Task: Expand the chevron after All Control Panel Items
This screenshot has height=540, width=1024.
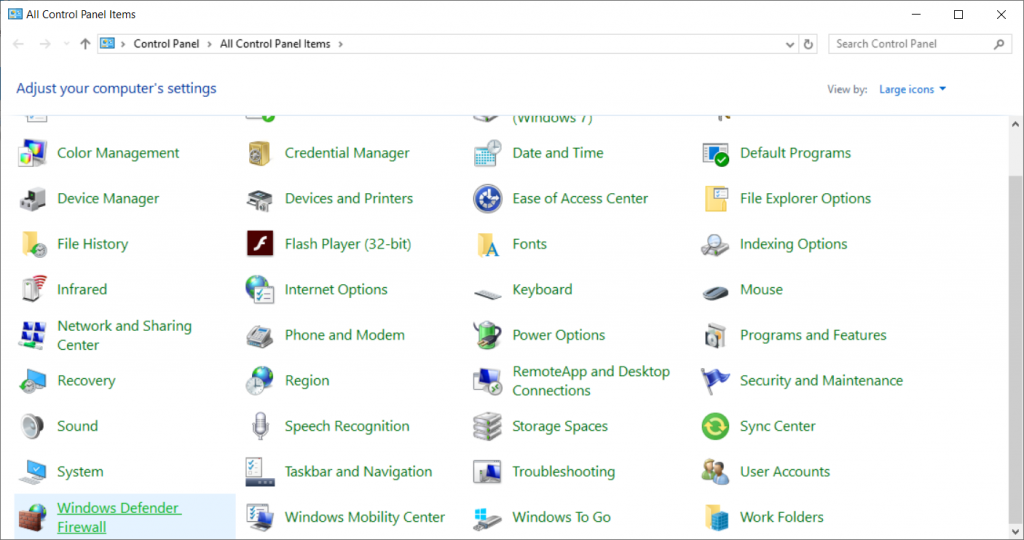Action: tap(340, 44)
